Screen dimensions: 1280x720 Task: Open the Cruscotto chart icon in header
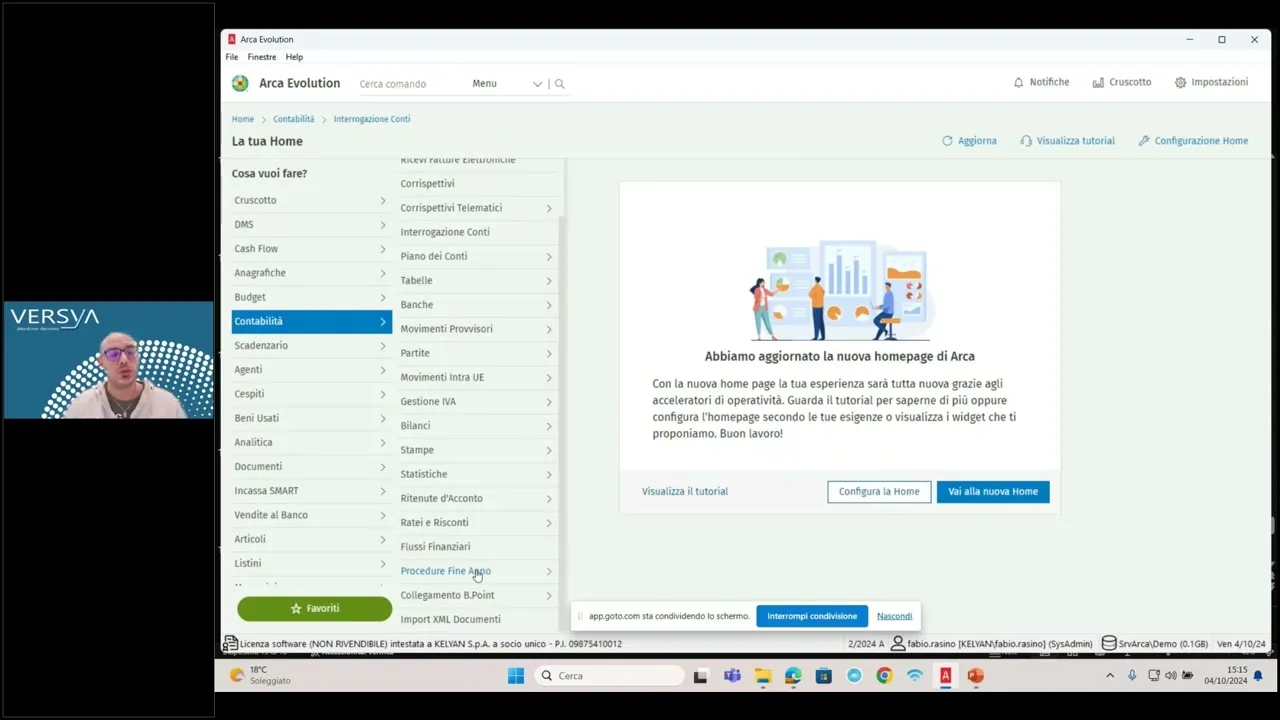(1098, 82)
